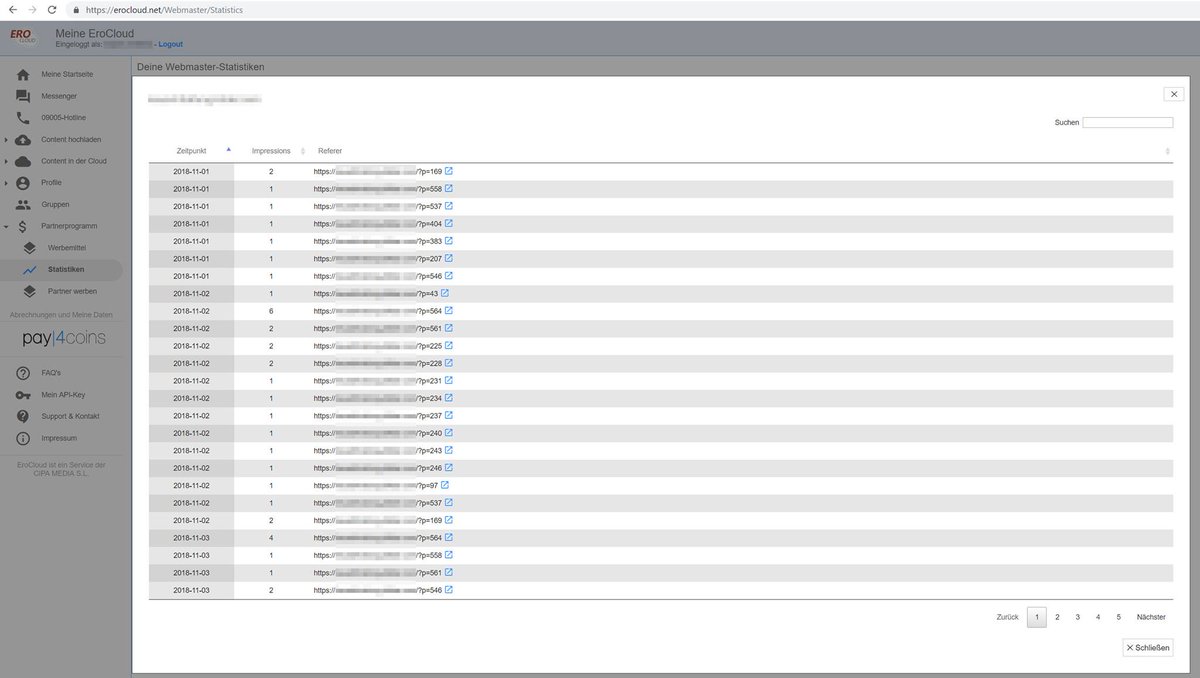Sort table by Zeitpunkt column arrow
The height and width of the screenshot is (678, 1200).
[x=228, y=149]
